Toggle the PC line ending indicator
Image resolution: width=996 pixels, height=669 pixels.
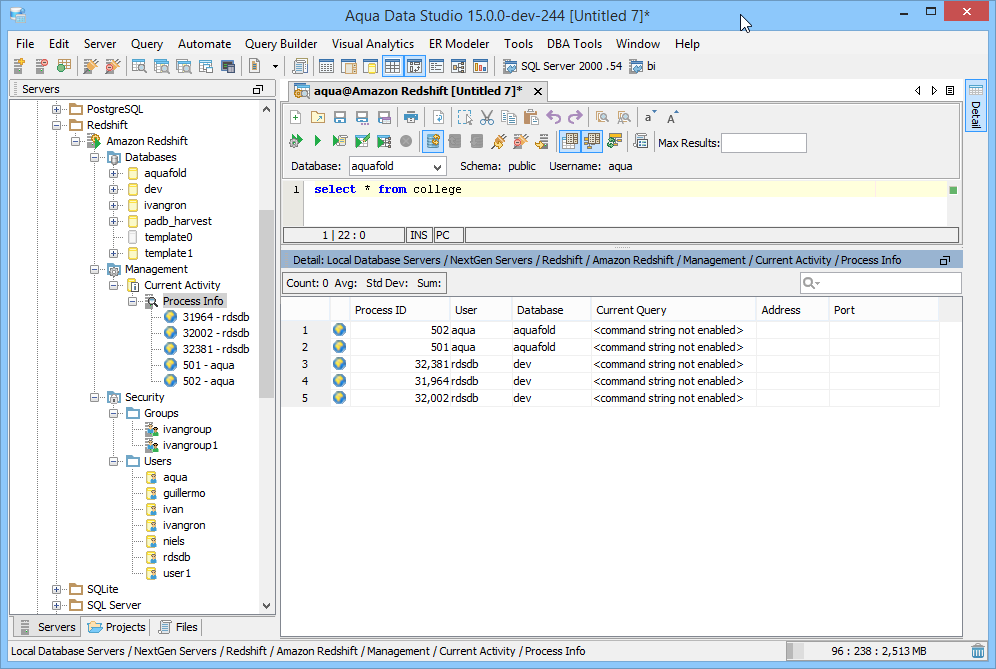coord(448,235)
